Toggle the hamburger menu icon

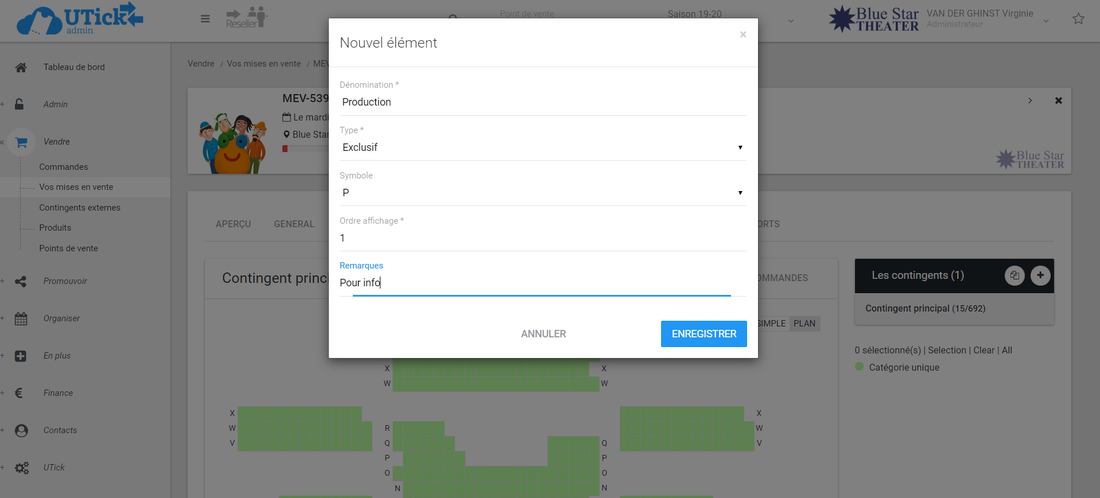point(205,19)
